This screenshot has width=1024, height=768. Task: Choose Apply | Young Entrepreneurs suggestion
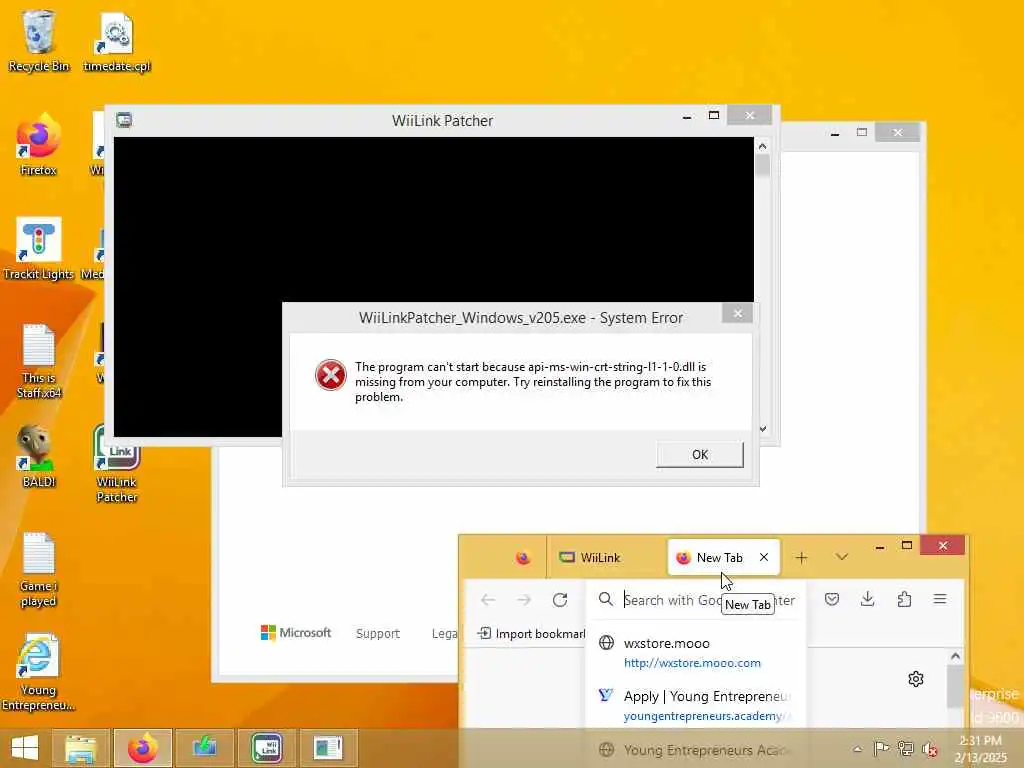[x=696, y=705]
